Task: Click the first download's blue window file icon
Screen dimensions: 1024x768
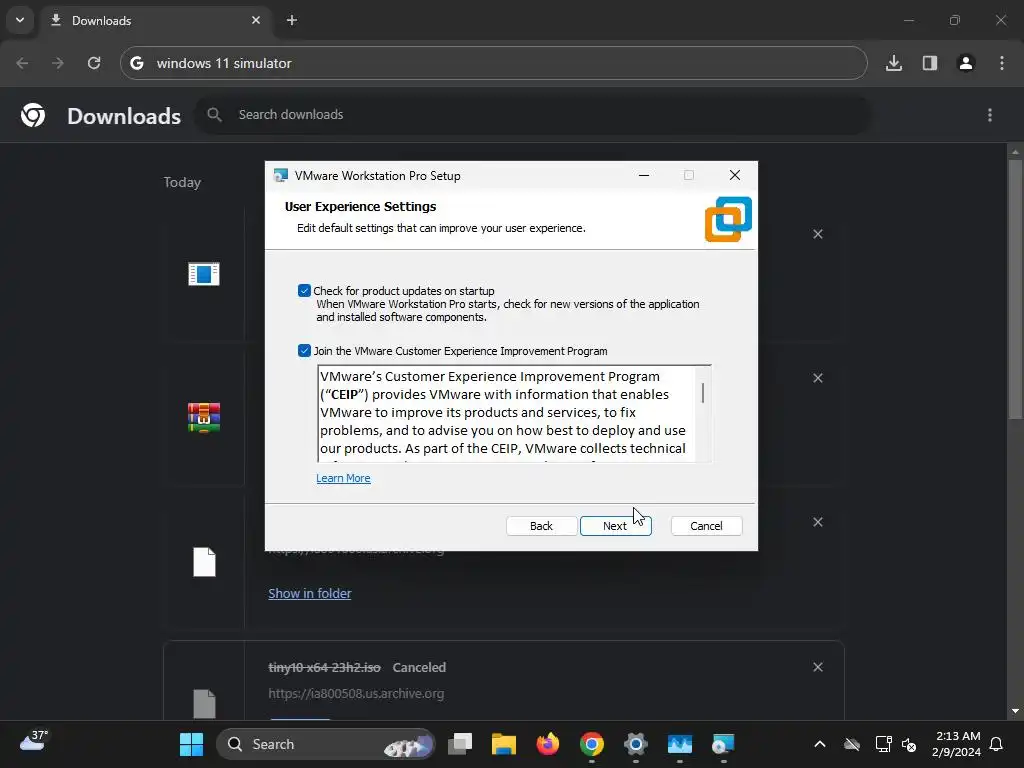Action: click(x=204, y=274)
